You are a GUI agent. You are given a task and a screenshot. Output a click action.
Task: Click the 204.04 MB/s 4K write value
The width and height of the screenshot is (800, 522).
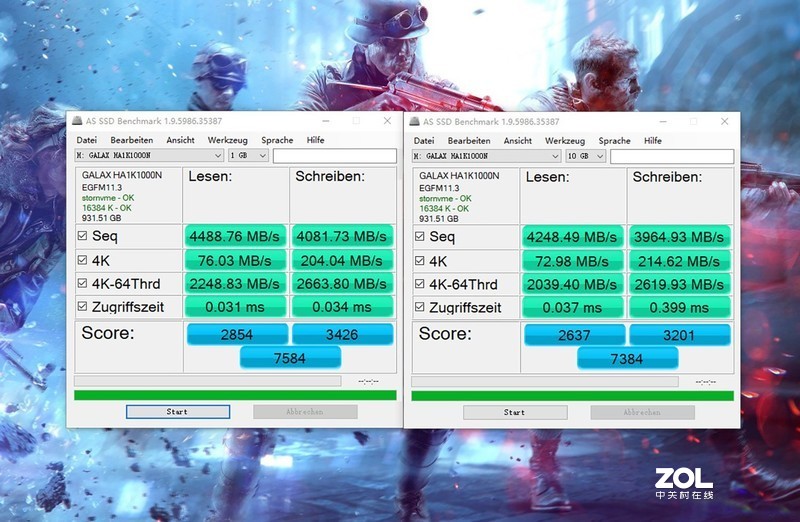(x=342, y=260)
